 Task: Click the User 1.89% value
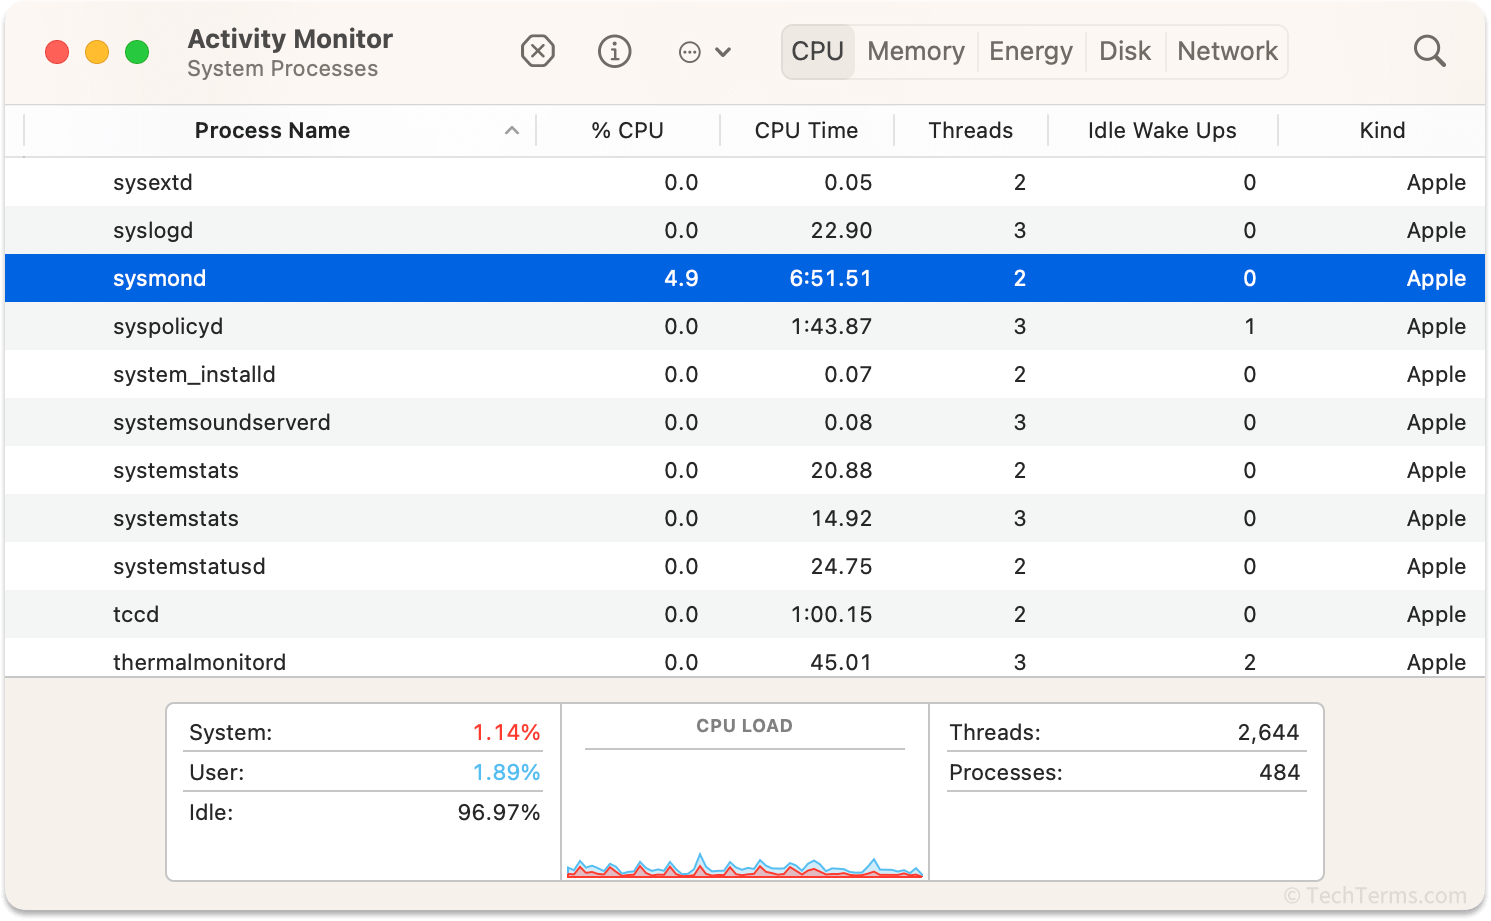(x=506, y=773)
